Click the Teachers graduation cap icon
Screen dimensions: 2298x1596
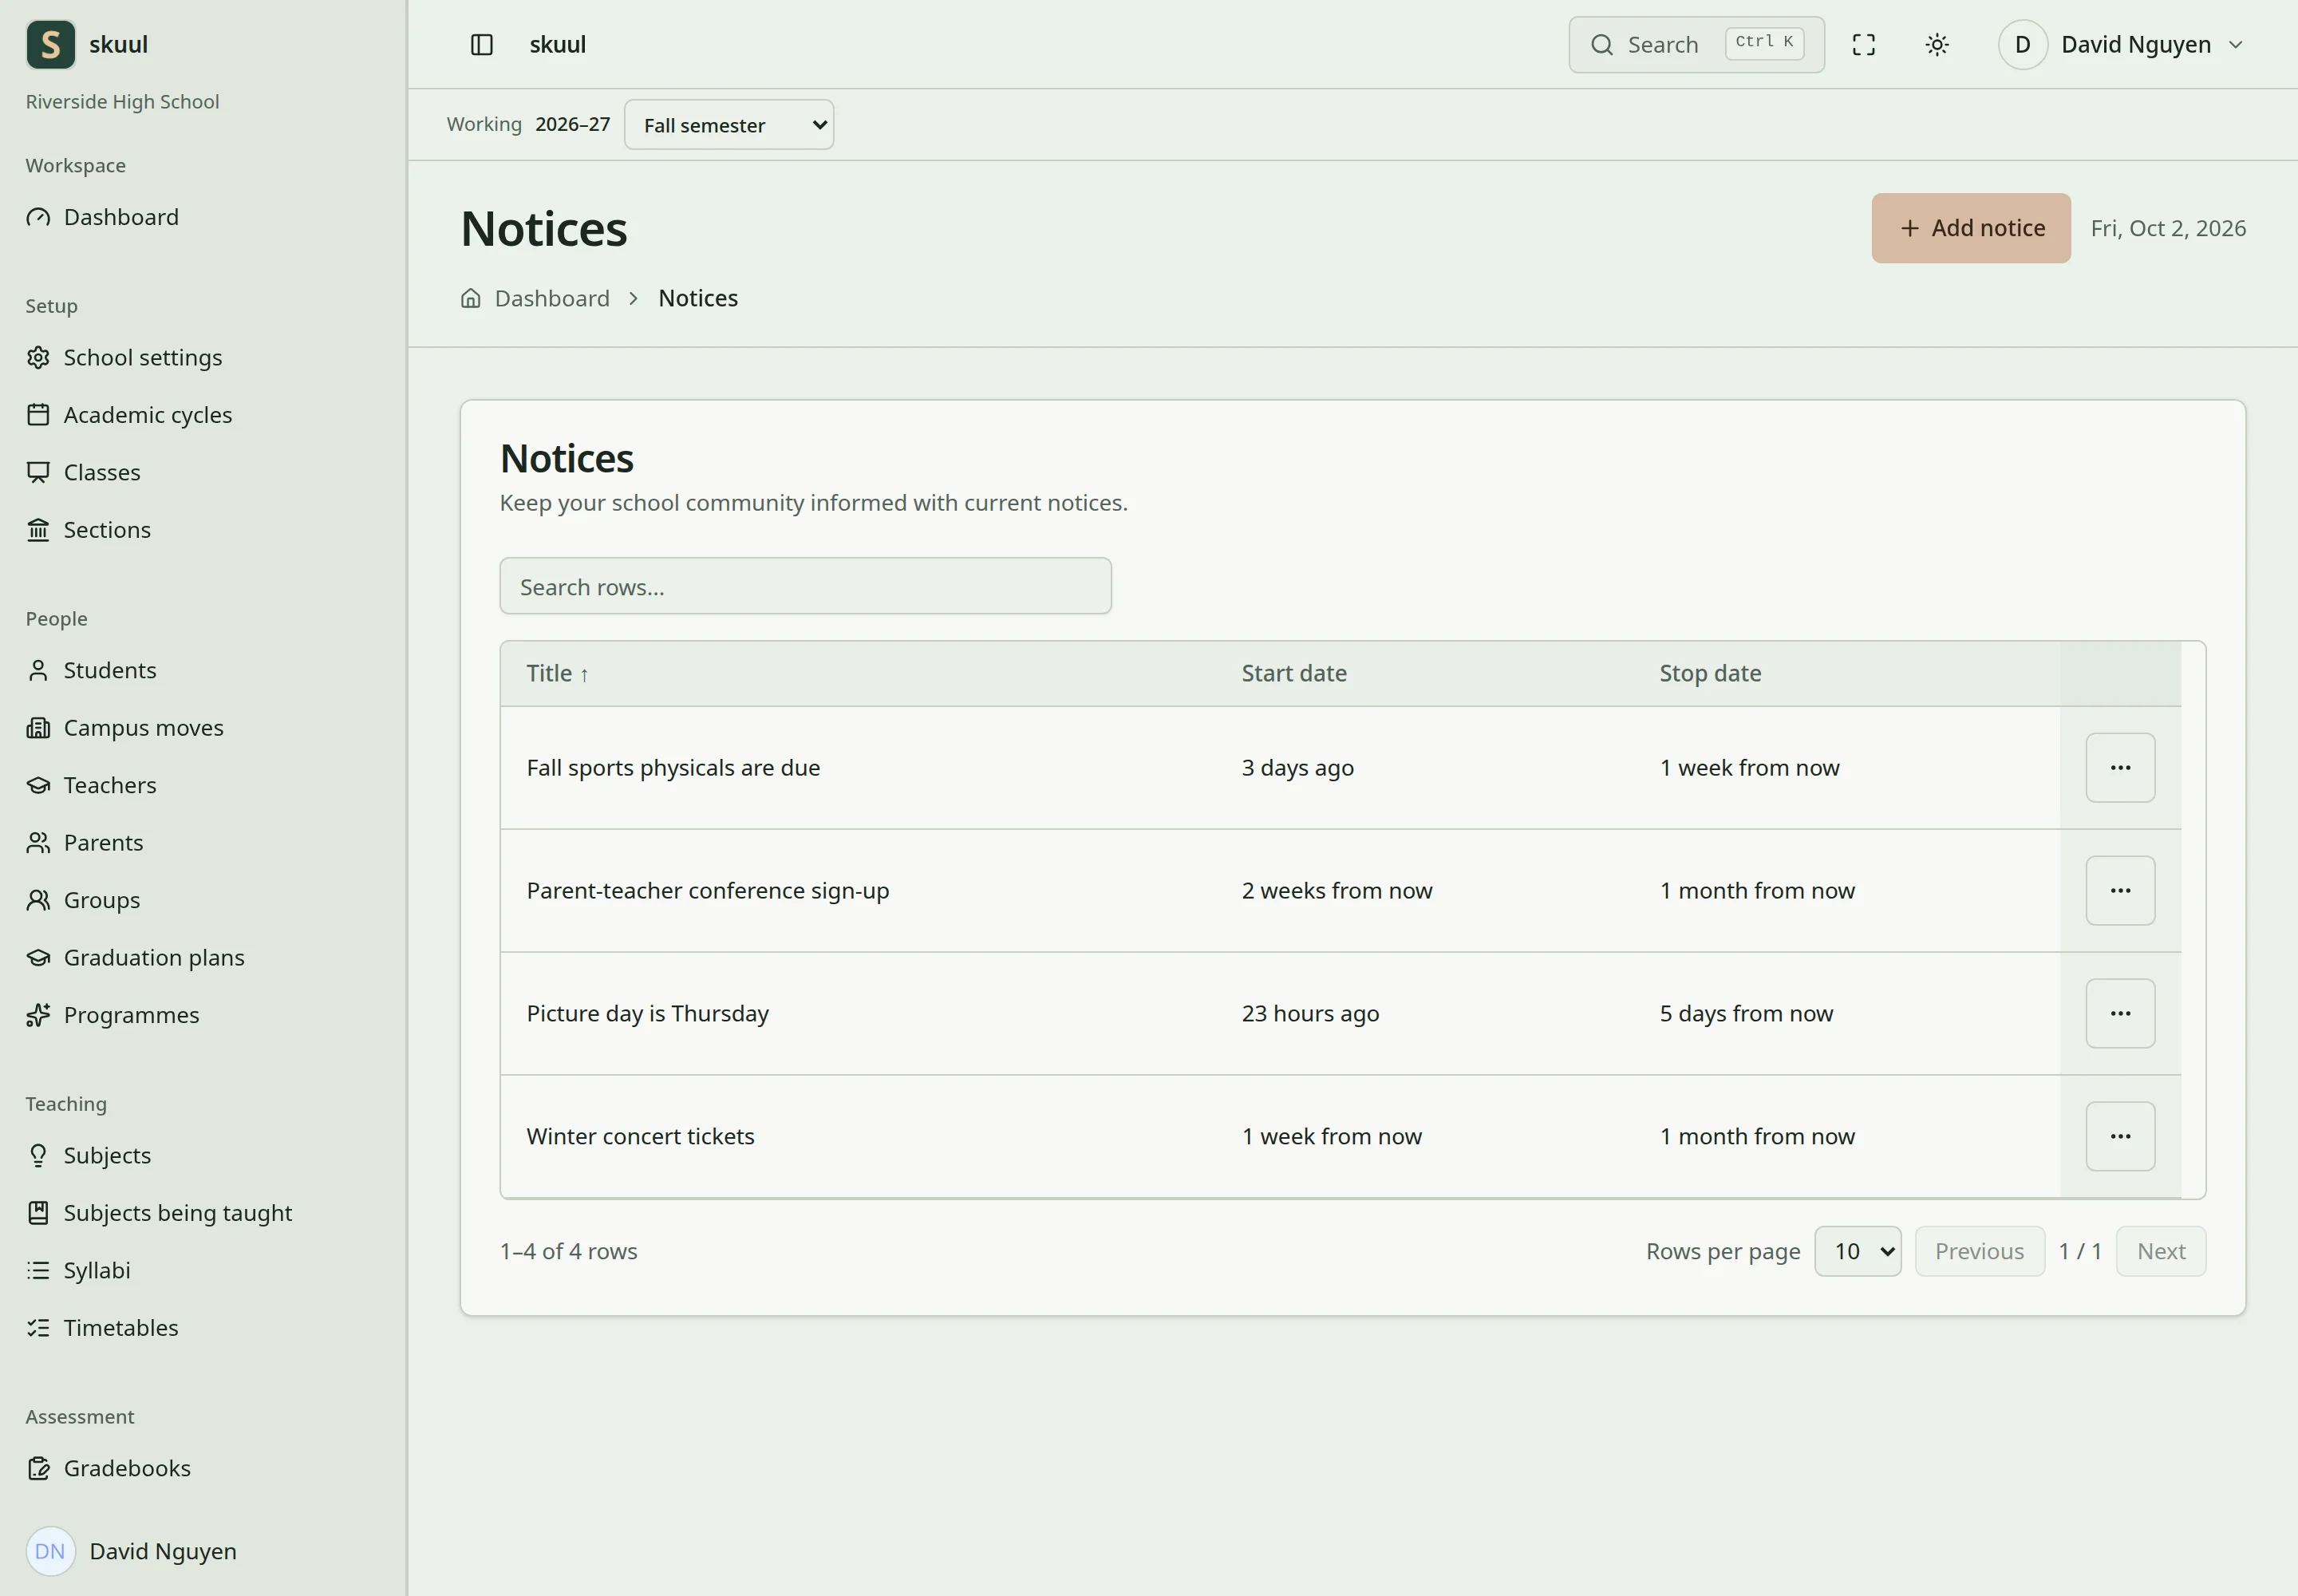coord(38,785)
